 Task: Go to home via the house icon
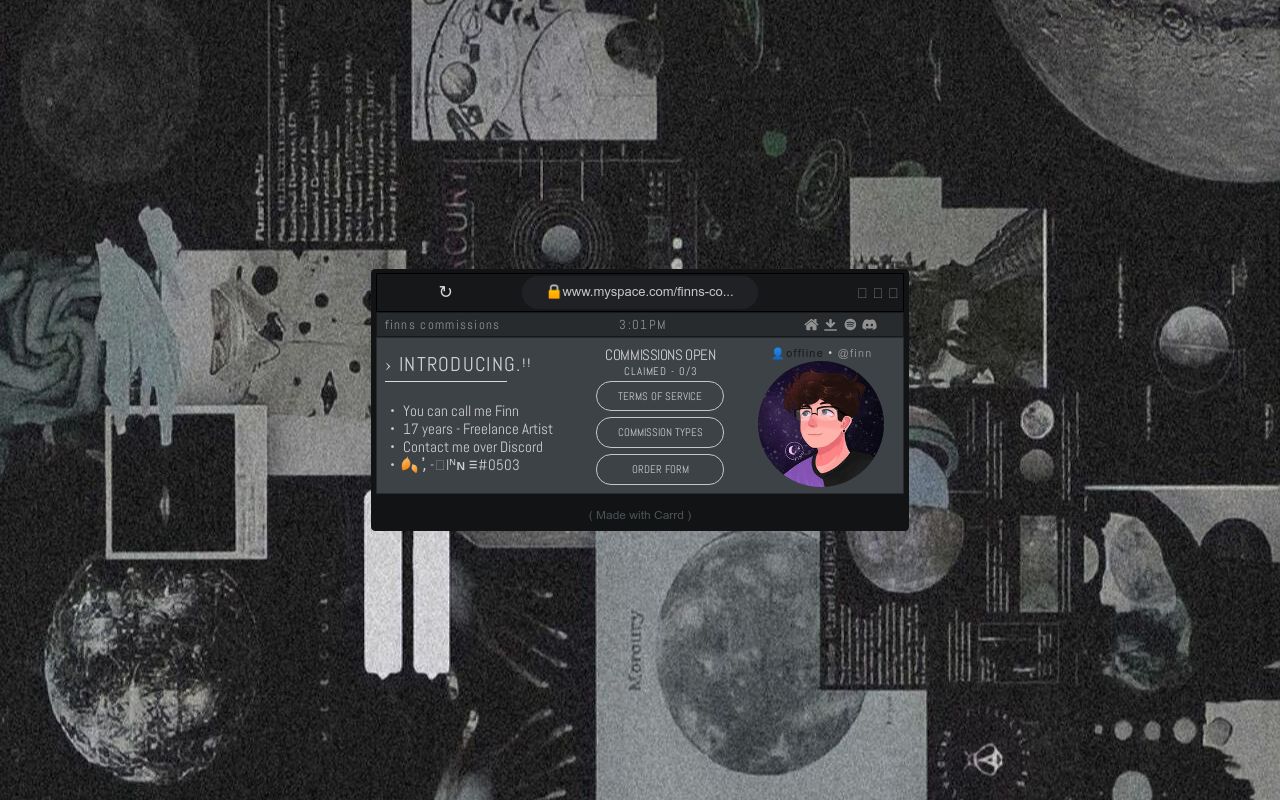[811, 325]
